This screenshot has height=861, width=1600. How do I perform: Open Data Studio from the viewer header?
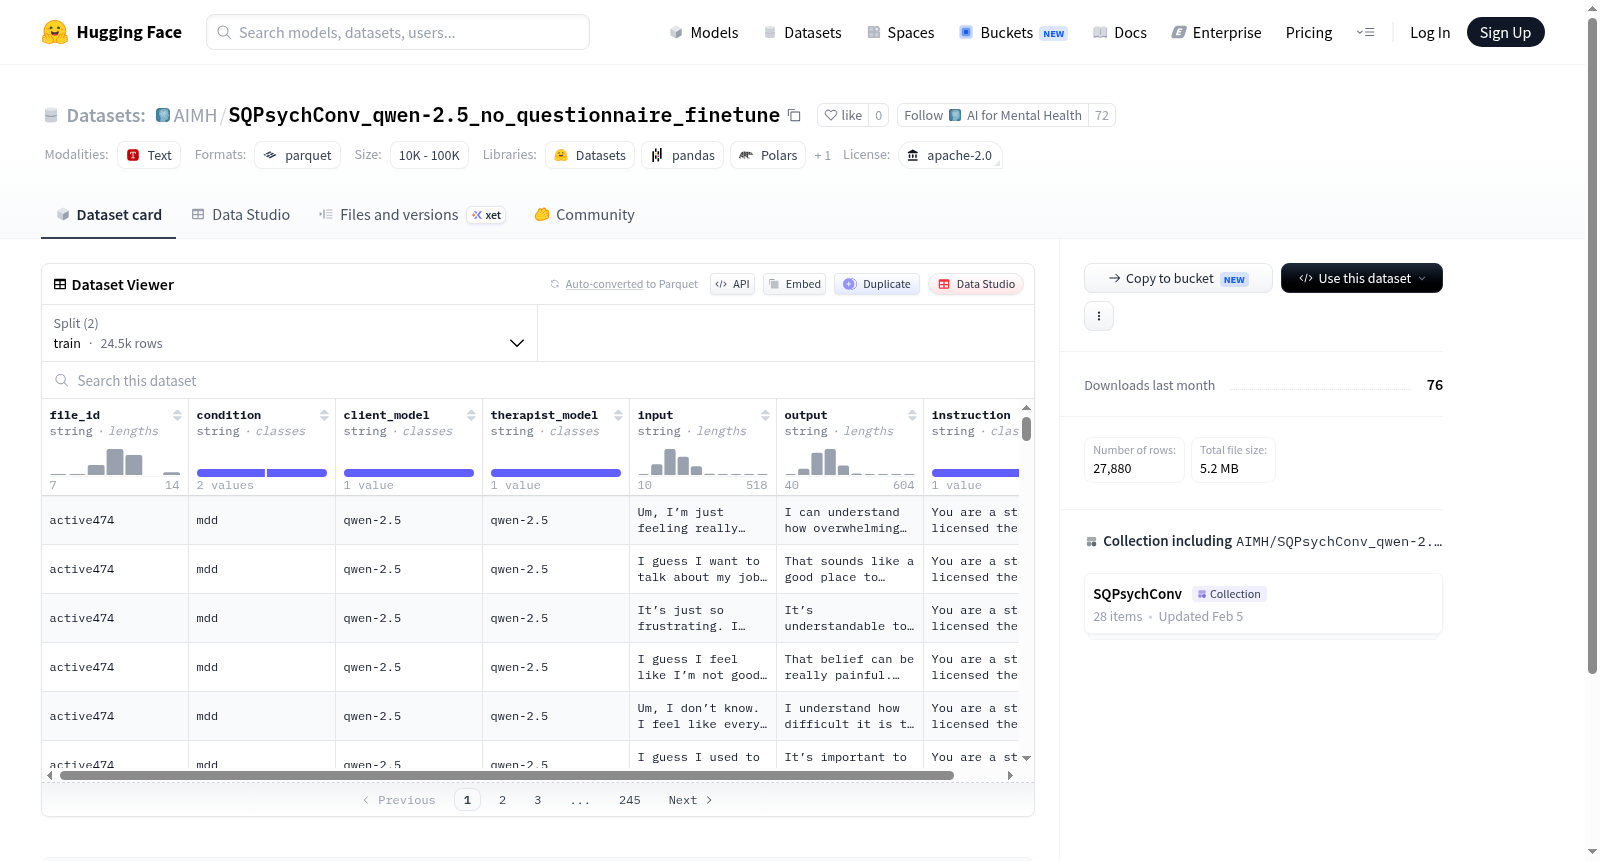tap(976, 284)
